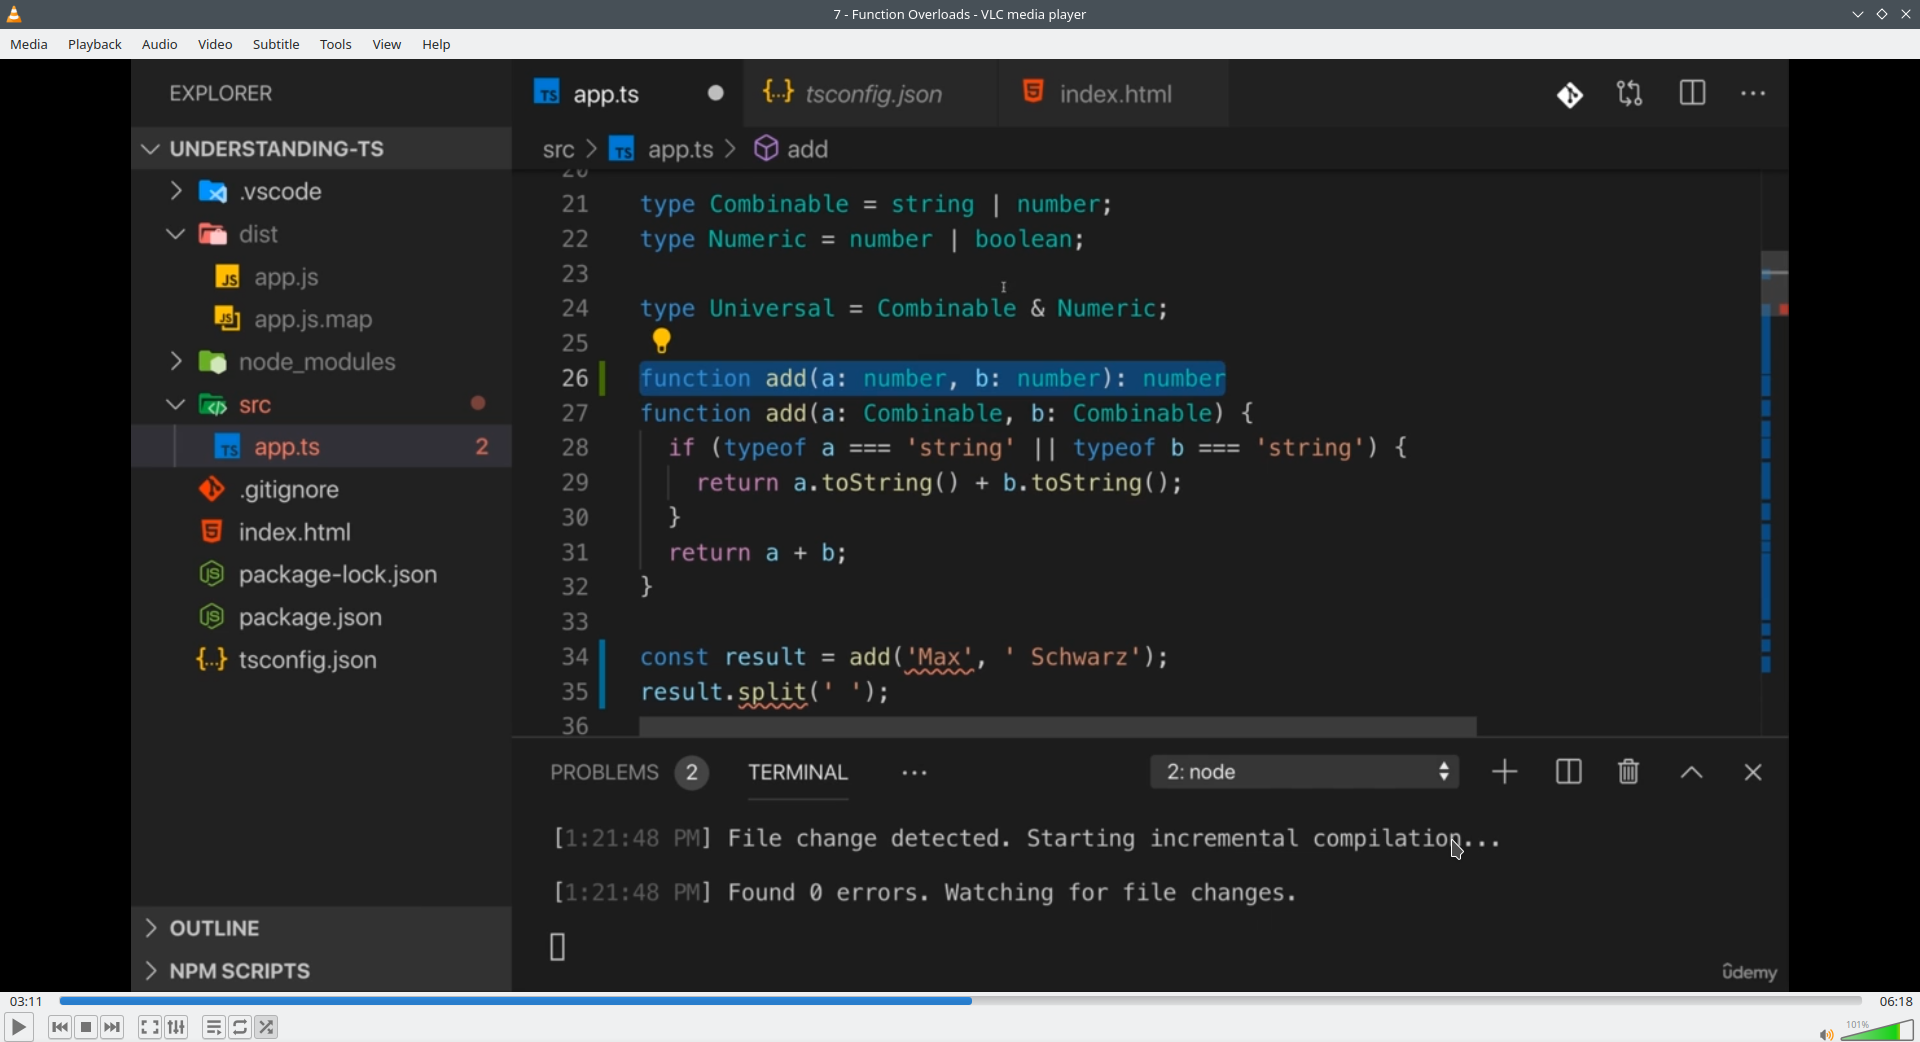Click the total duration 06:18 label
This screenshot has height=1042, width=1920.
click(x=1895, y=1001)
